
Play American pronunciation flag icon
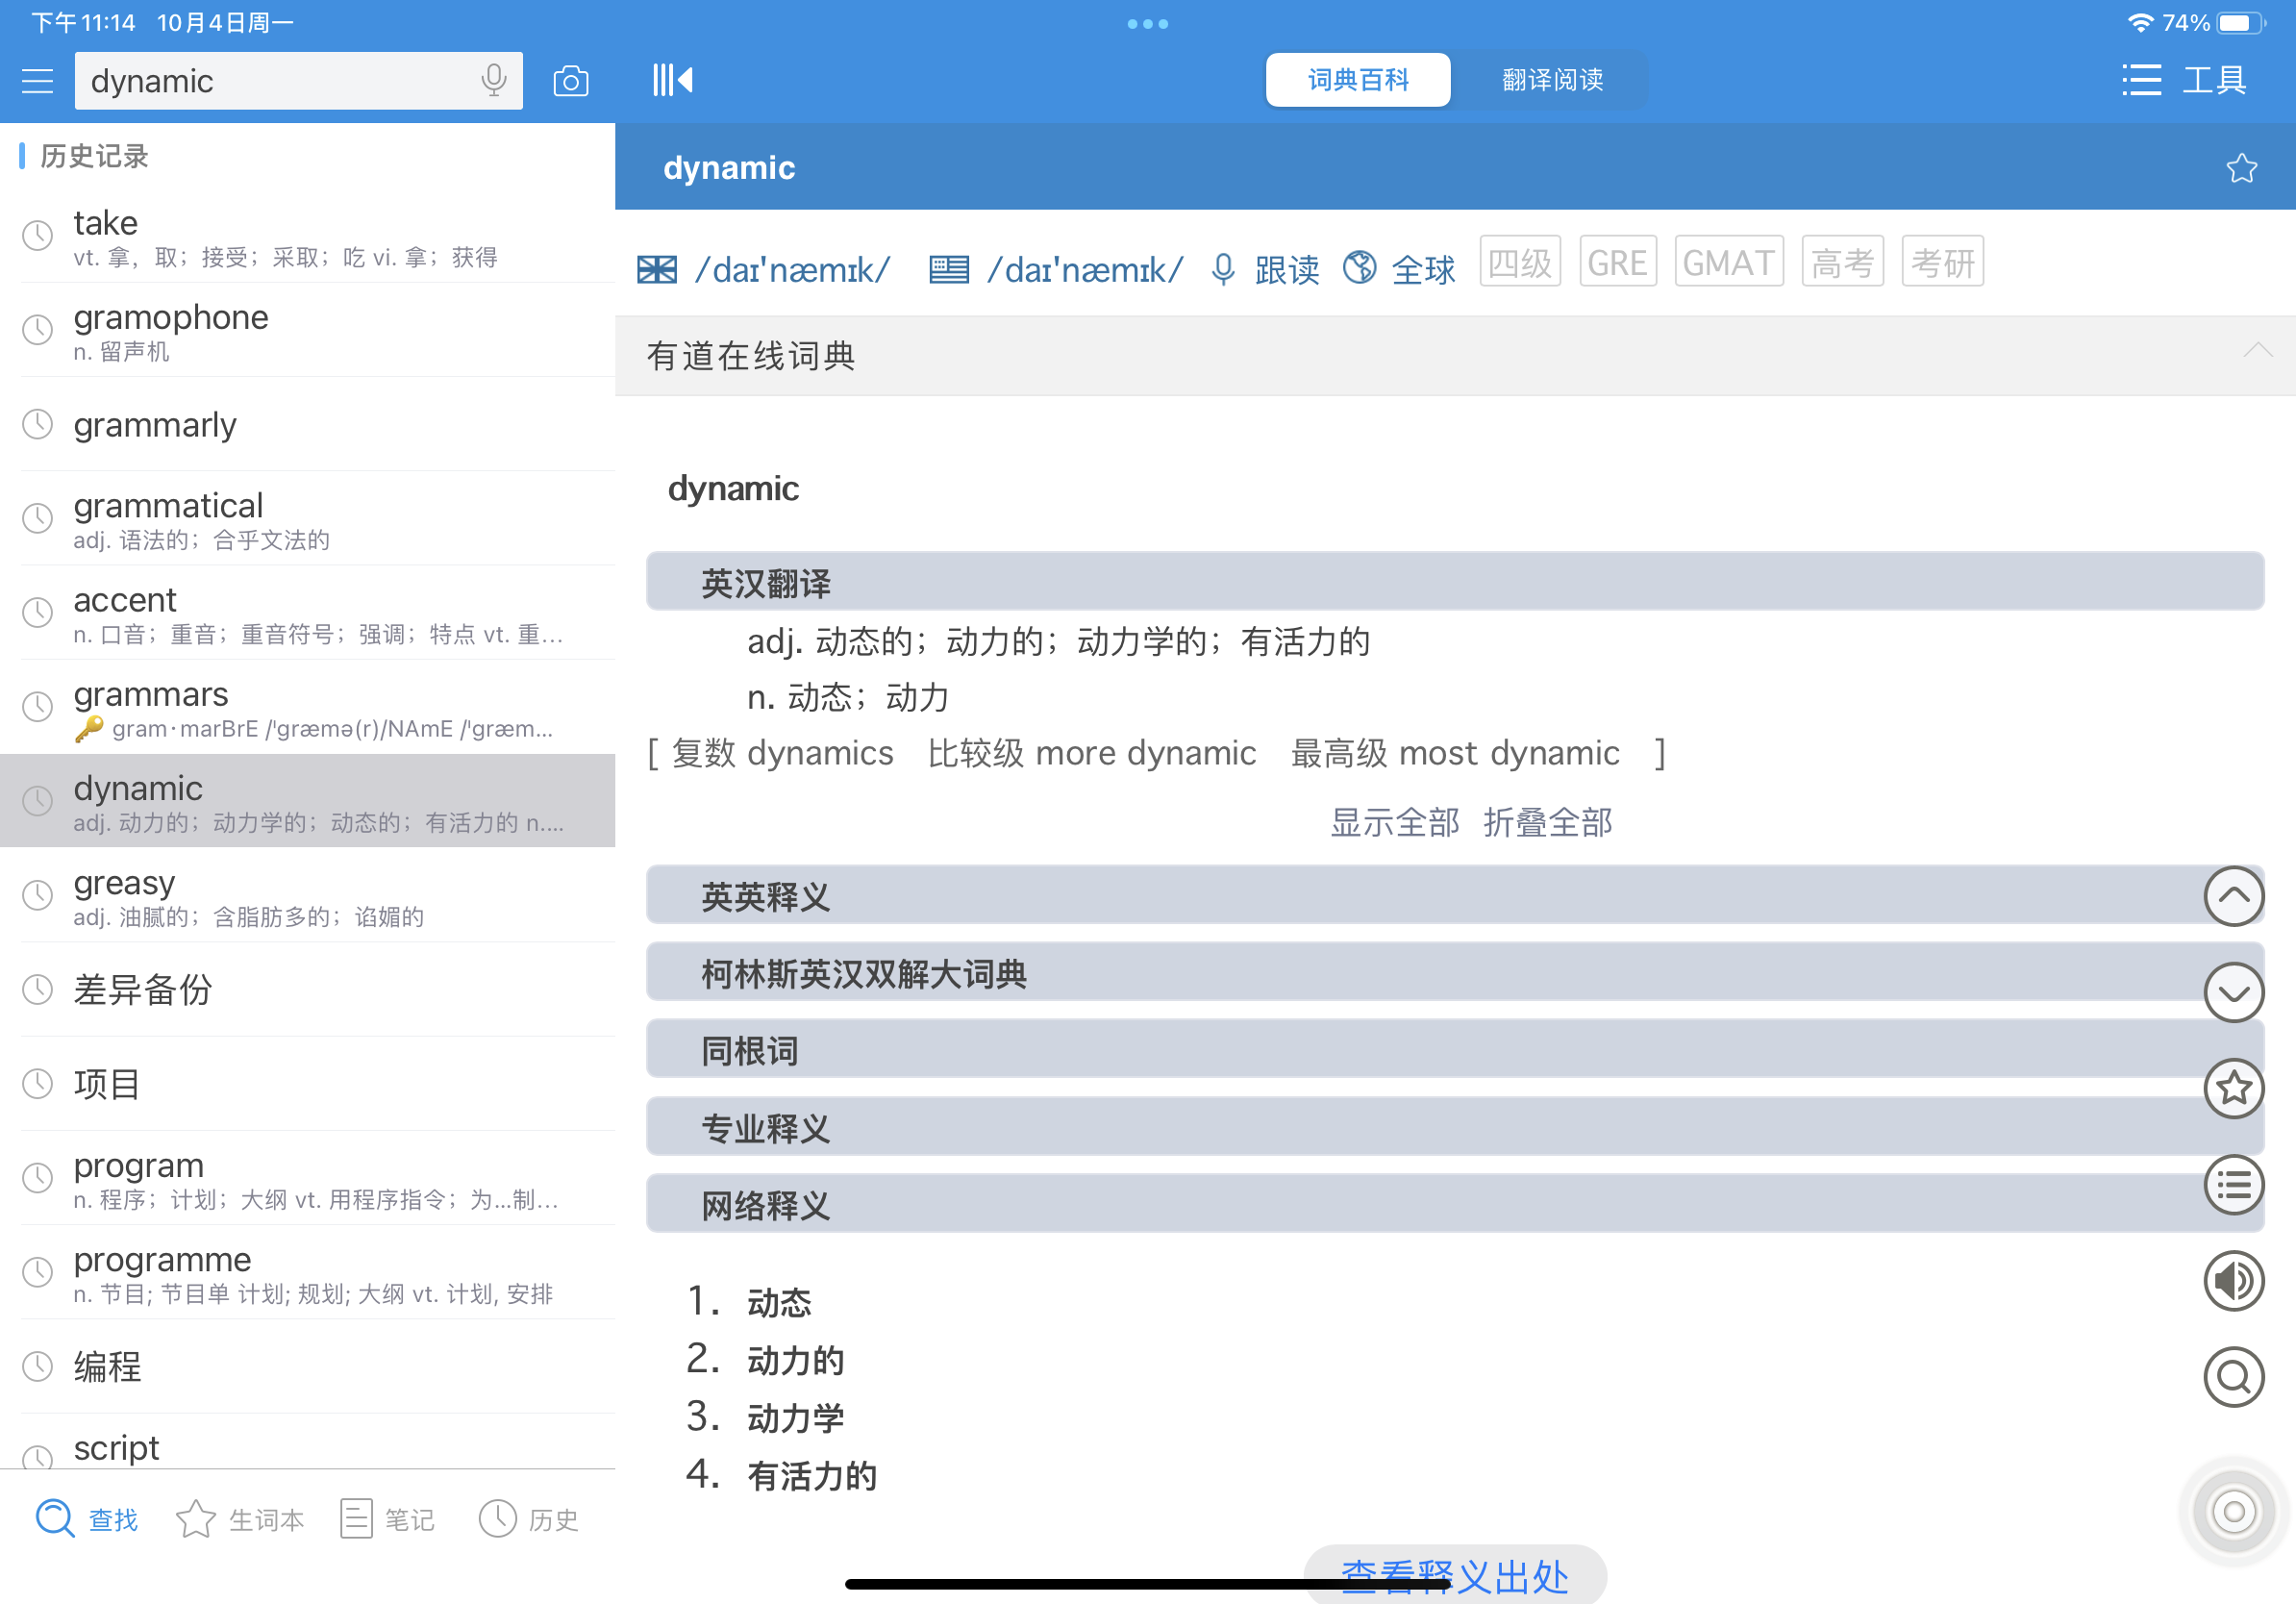point(948,270)
